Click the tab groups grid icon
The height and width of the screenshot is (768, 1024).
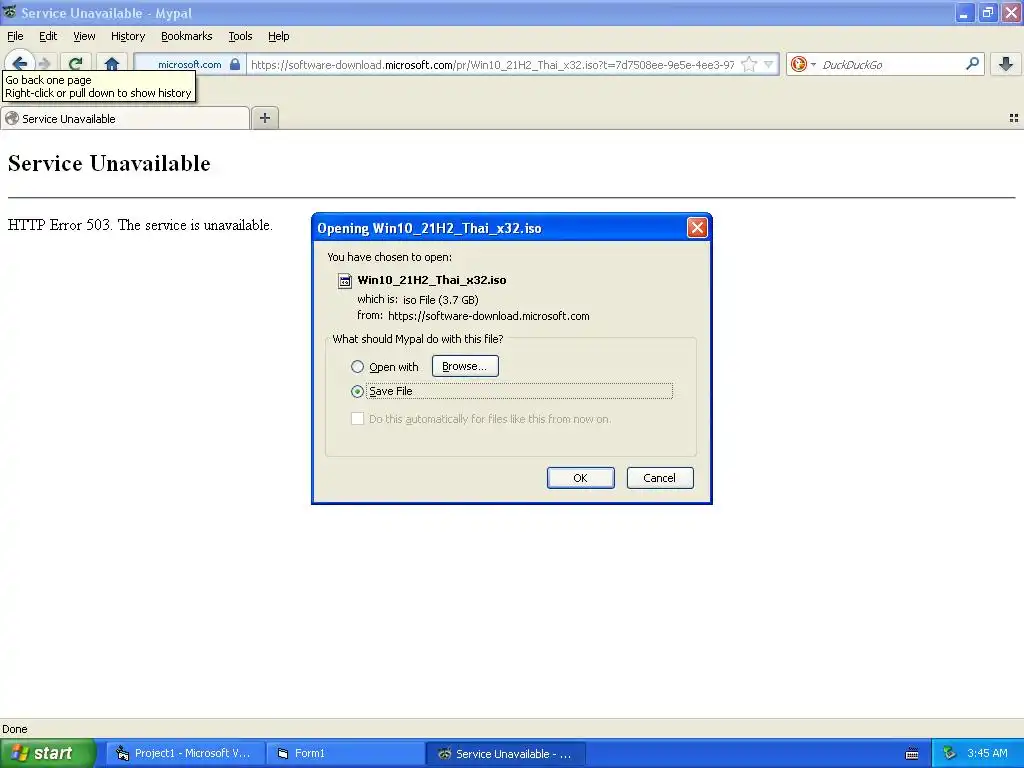click(1014, 118)
